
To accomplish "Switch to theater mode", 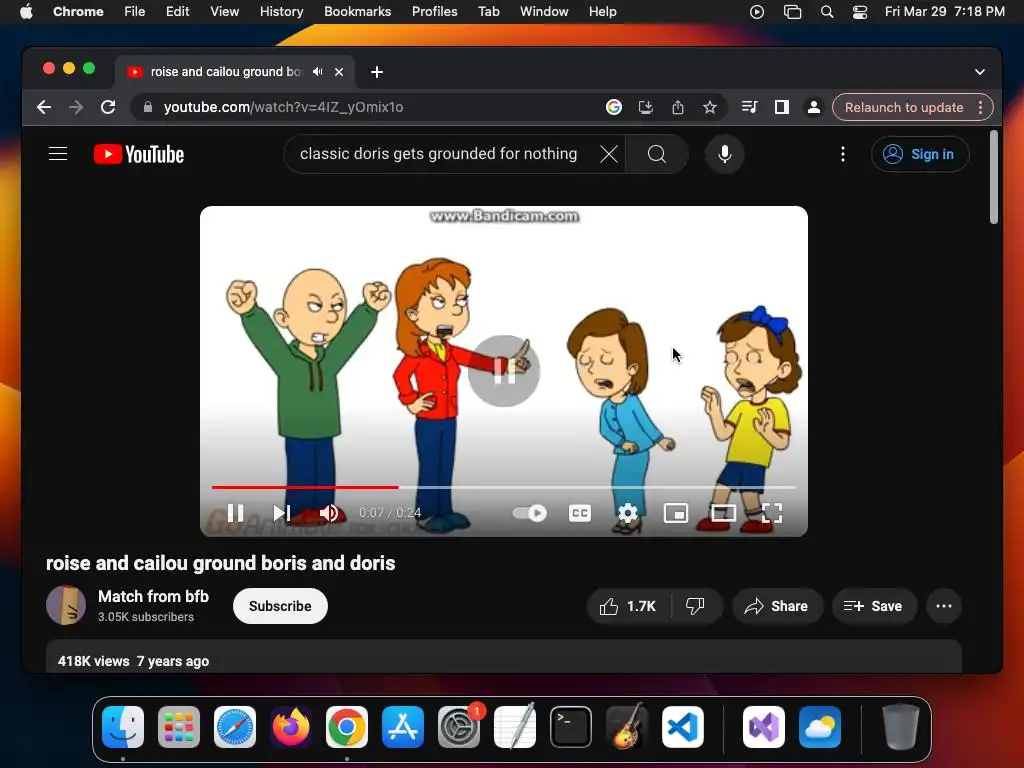I will pos(723,513).
